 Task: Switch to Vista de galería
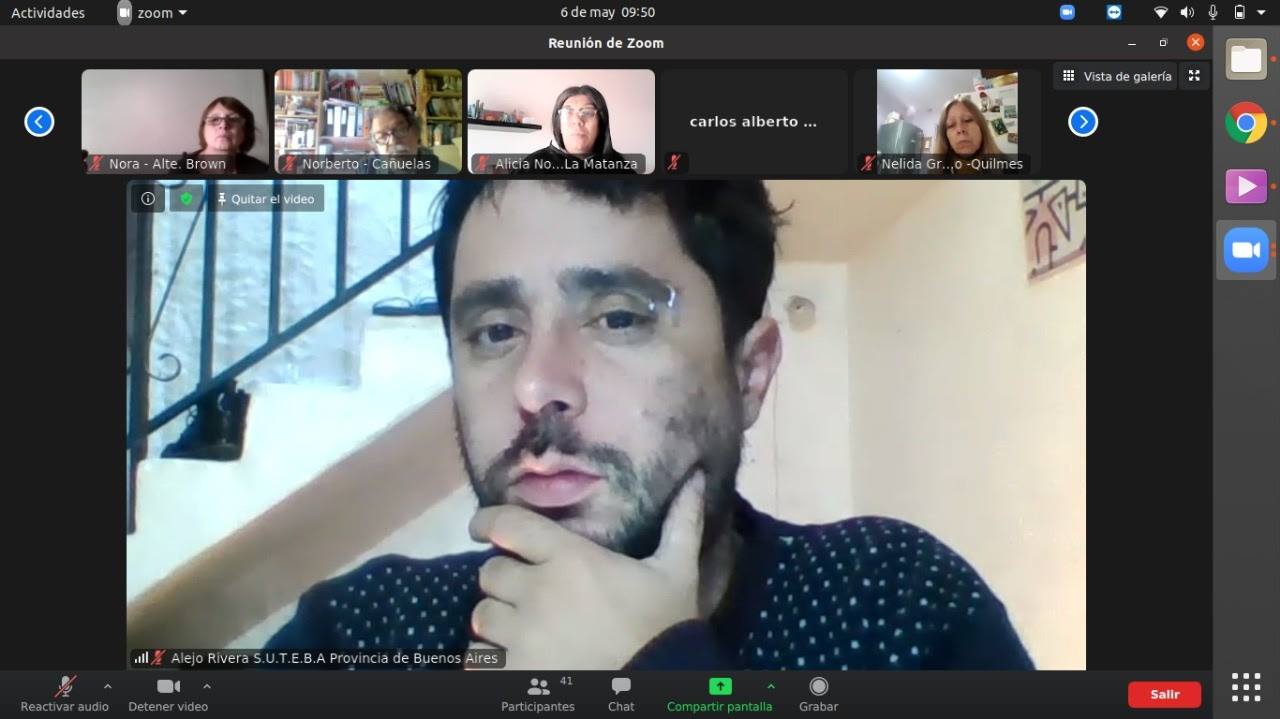pyautogui.click(x=1116, y=76)
